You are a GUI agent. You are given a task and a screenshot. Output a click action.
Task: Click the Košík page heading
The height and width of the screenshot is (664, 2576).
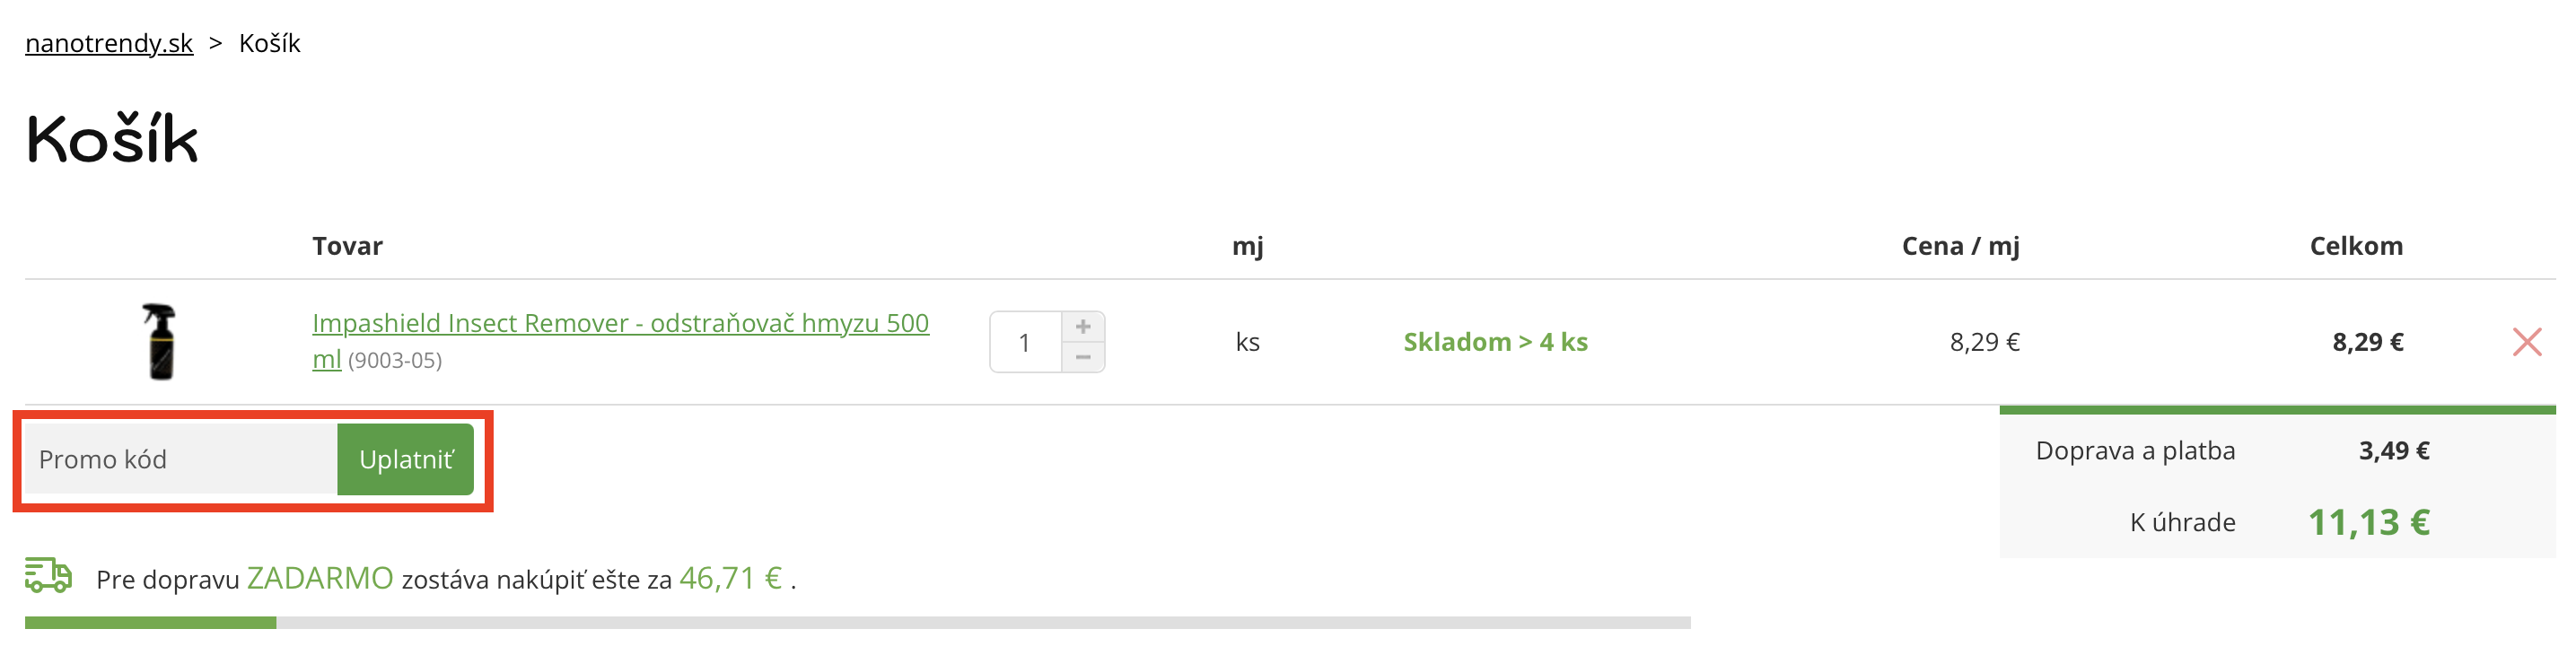point(113,138)
